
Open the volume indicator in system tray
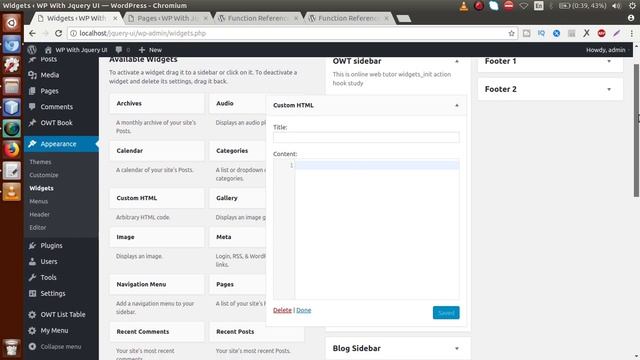[x=616, y=6]
